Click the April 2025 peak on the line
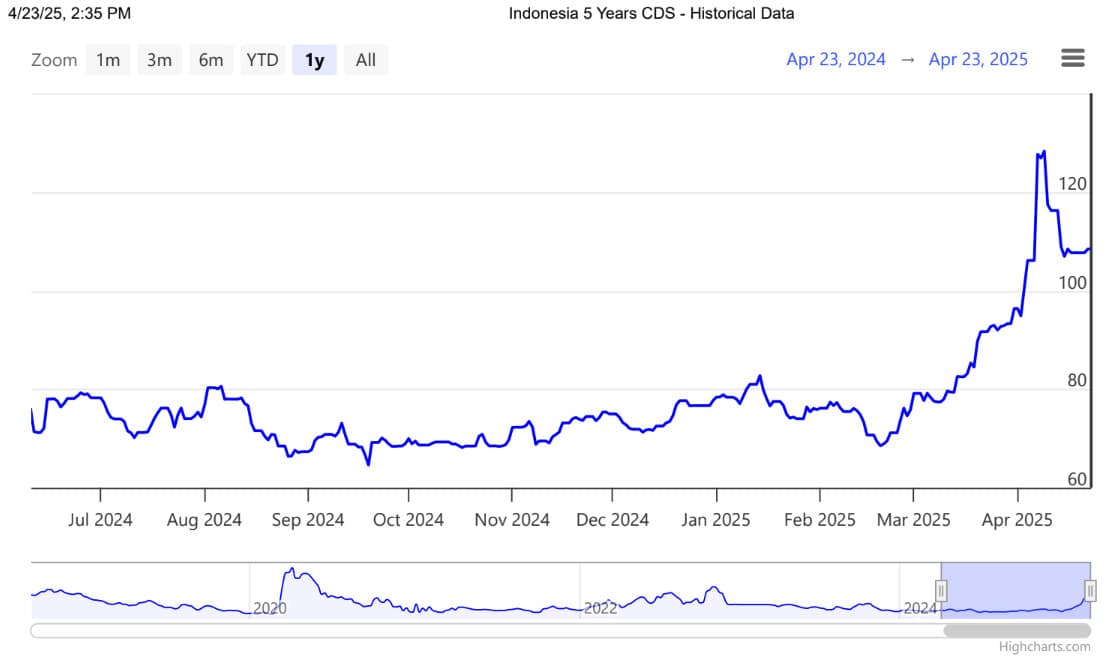The height and width of the screenshot is (656, 1117). (1044, 152)
